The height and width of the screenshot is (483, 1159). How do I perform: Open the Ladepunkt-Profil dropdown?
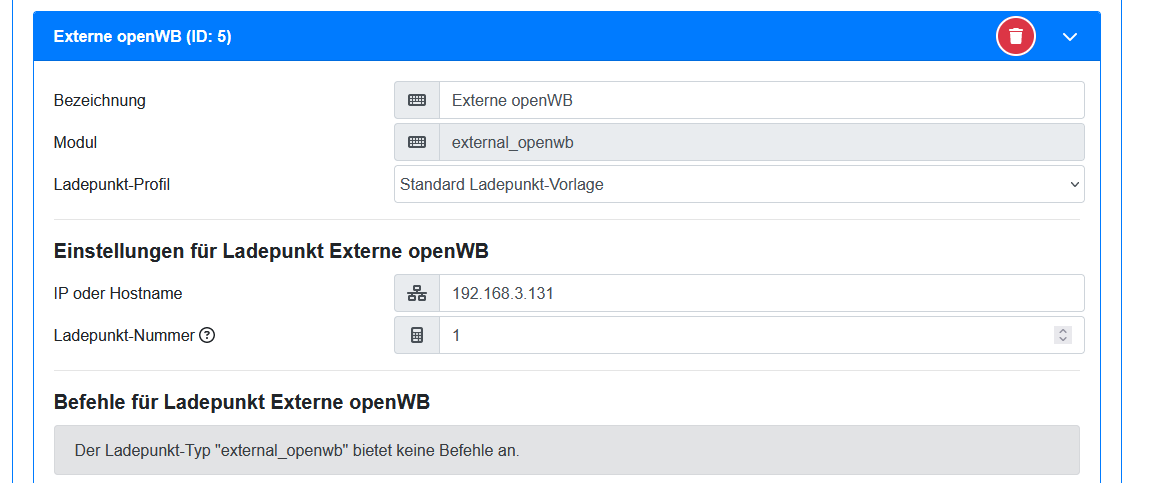click(x=739, y=184)
